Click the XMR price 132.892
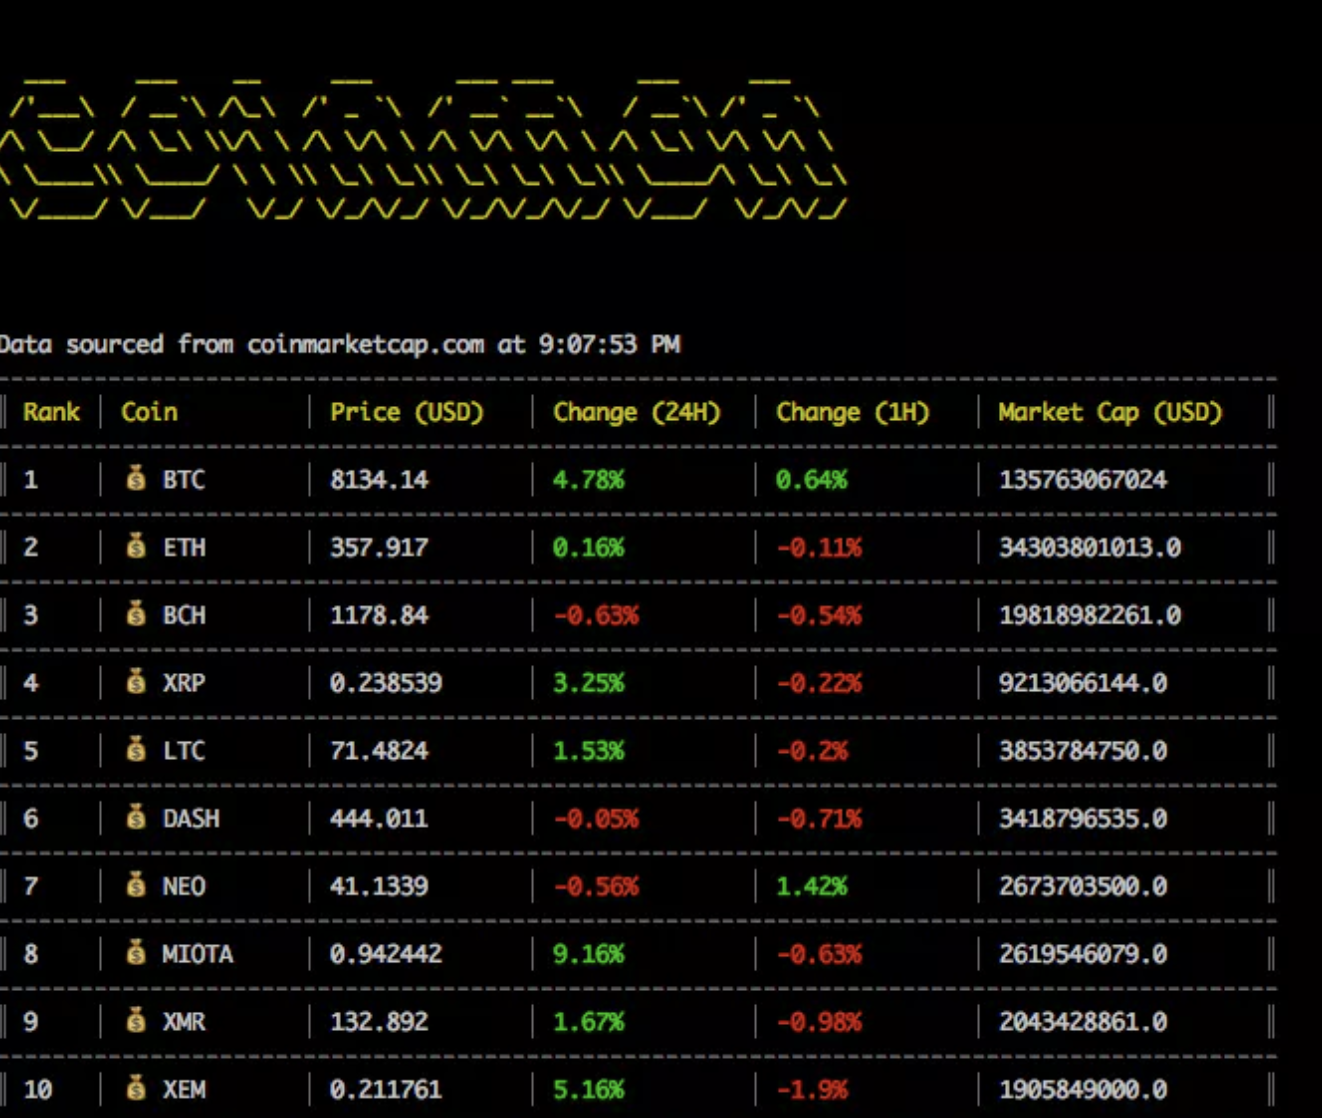The width and height of the screenshot is (1322, 1118). tap(379, 1022)
